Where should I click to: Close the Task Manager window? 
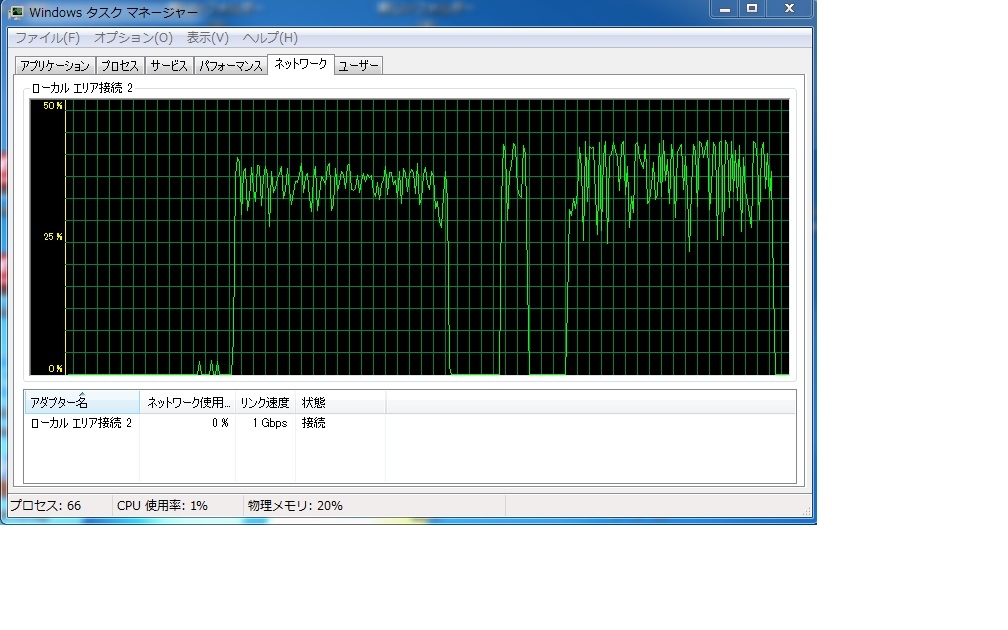(789, 9)
